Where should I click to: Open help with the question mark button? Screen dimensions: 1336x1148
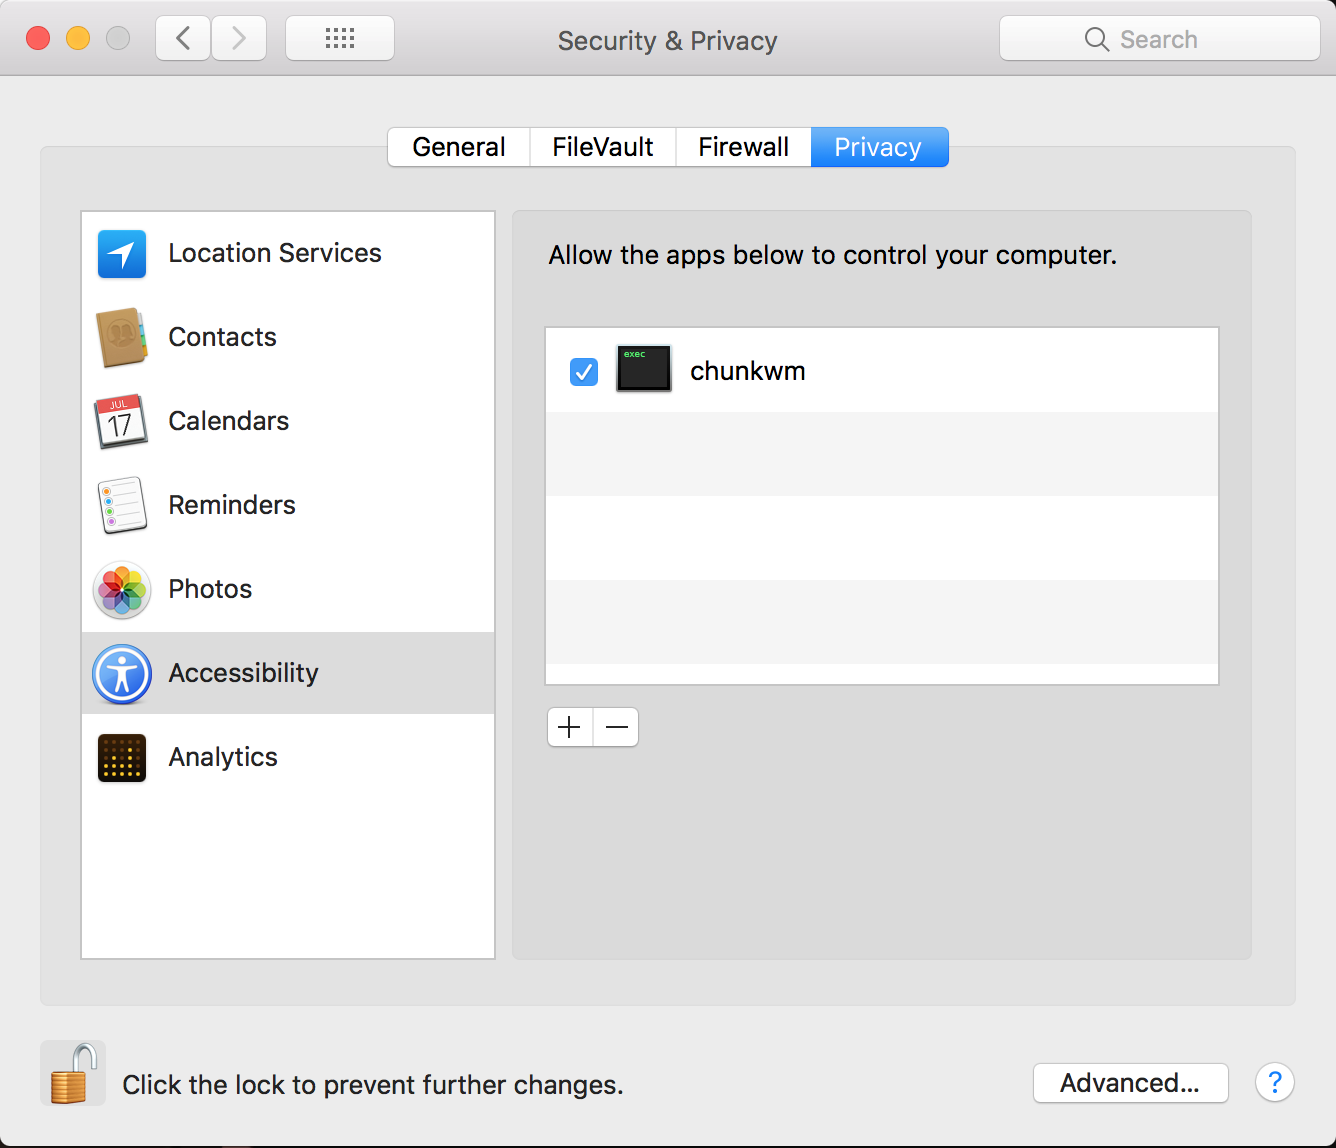1275,1082
